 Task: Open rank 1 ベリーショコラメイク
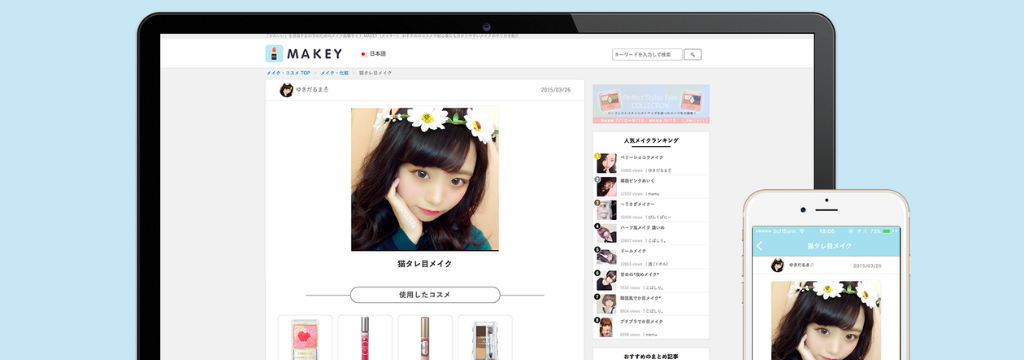pyautogui.click(x=642, y=157)
